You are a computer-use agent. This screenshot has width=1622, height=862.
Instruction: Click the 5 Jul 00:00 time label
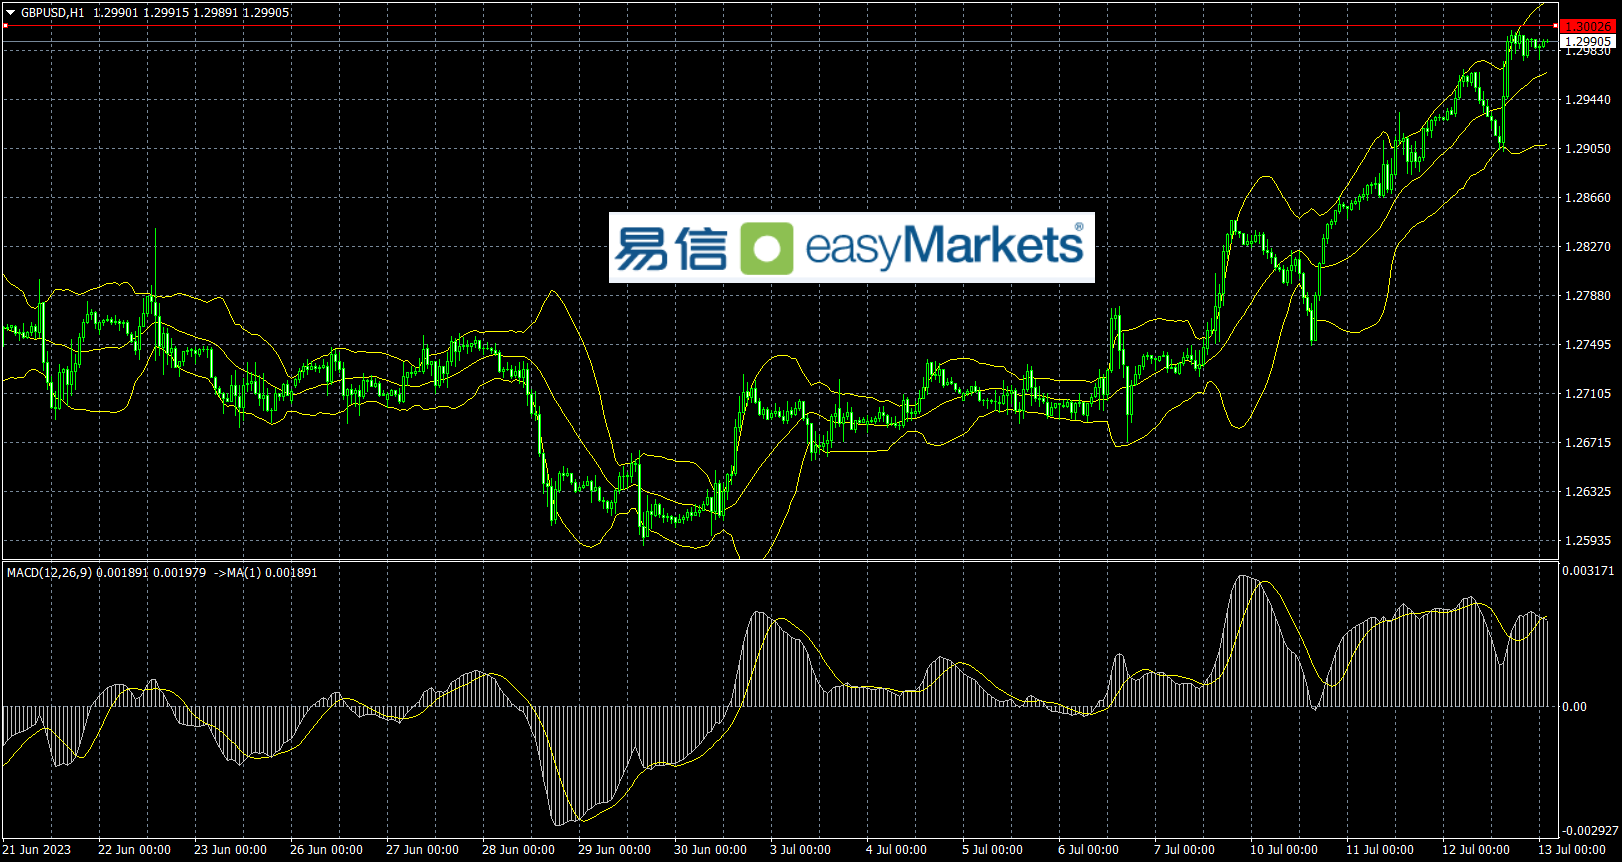992,850
